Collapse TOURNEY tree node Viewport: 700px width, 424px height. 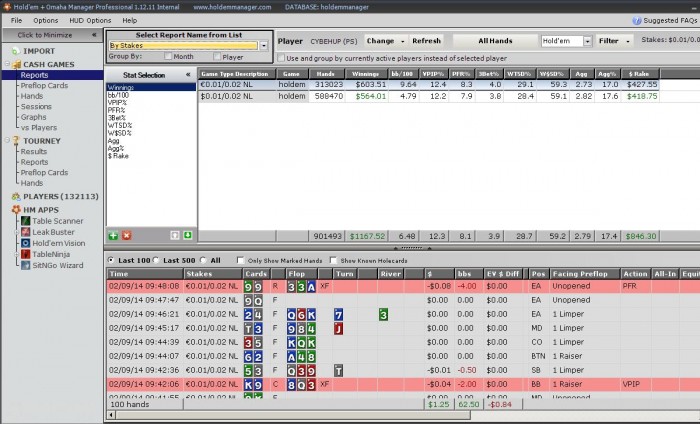(x=7, y=140)
